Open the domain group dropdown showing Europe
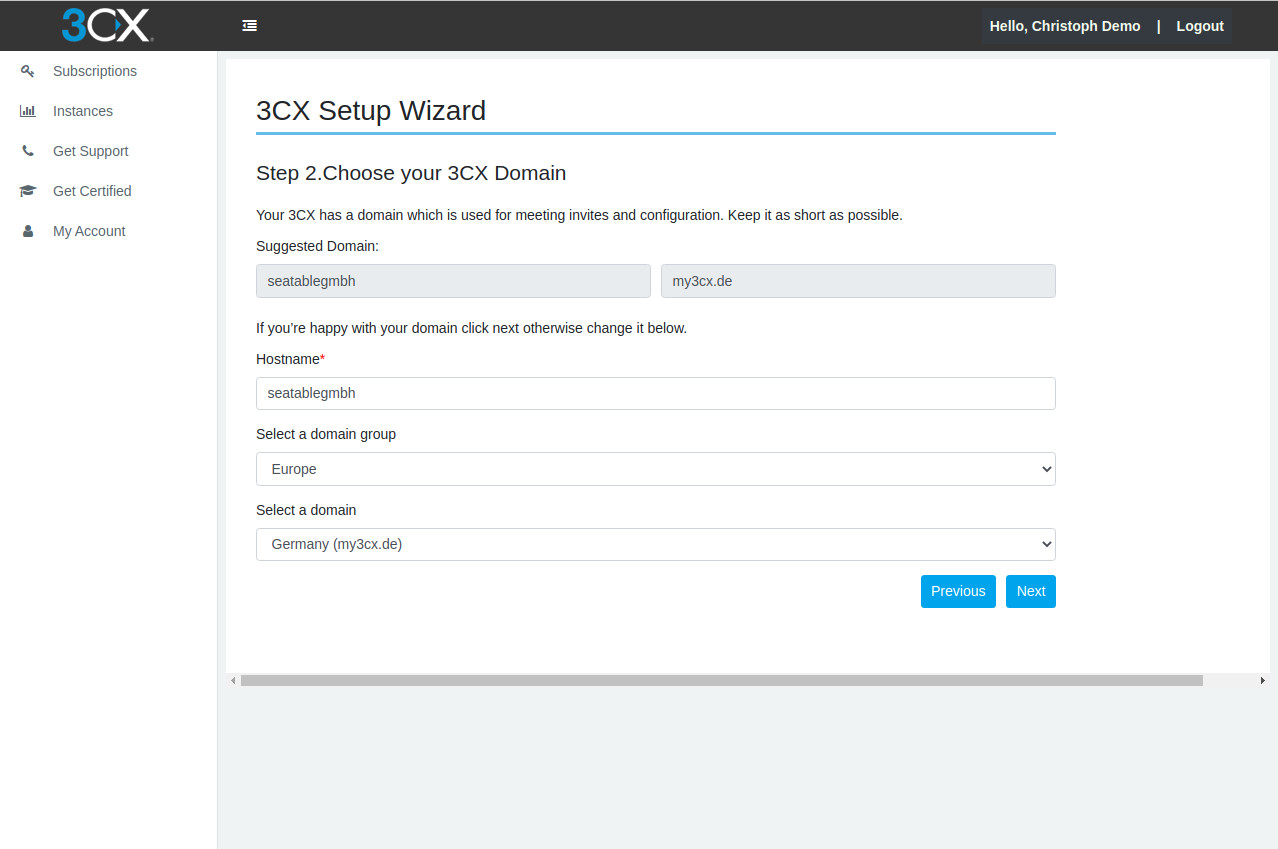The height and width of the screenshot is (849, 1278). click(656, 469)
